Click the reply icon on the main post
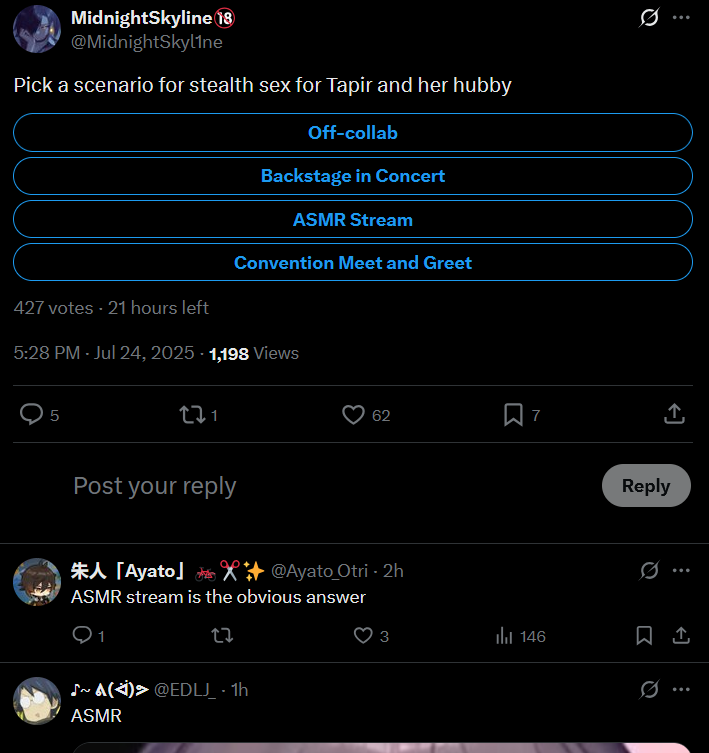Image resolution: width=709 pixels, height=753 pixels. [x=32, y=414]
